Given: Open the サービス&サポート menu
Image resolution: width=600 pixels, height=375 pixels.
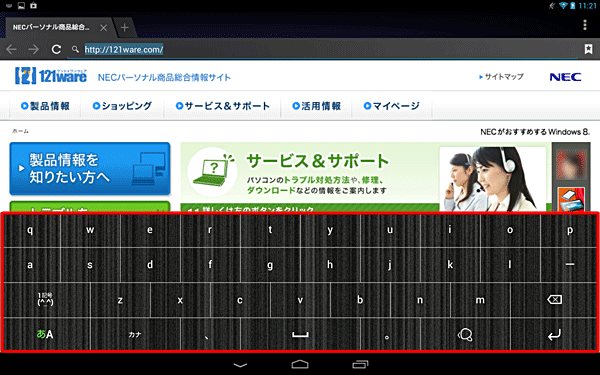Looking at the screenshot, I should [x=223, y=106].
